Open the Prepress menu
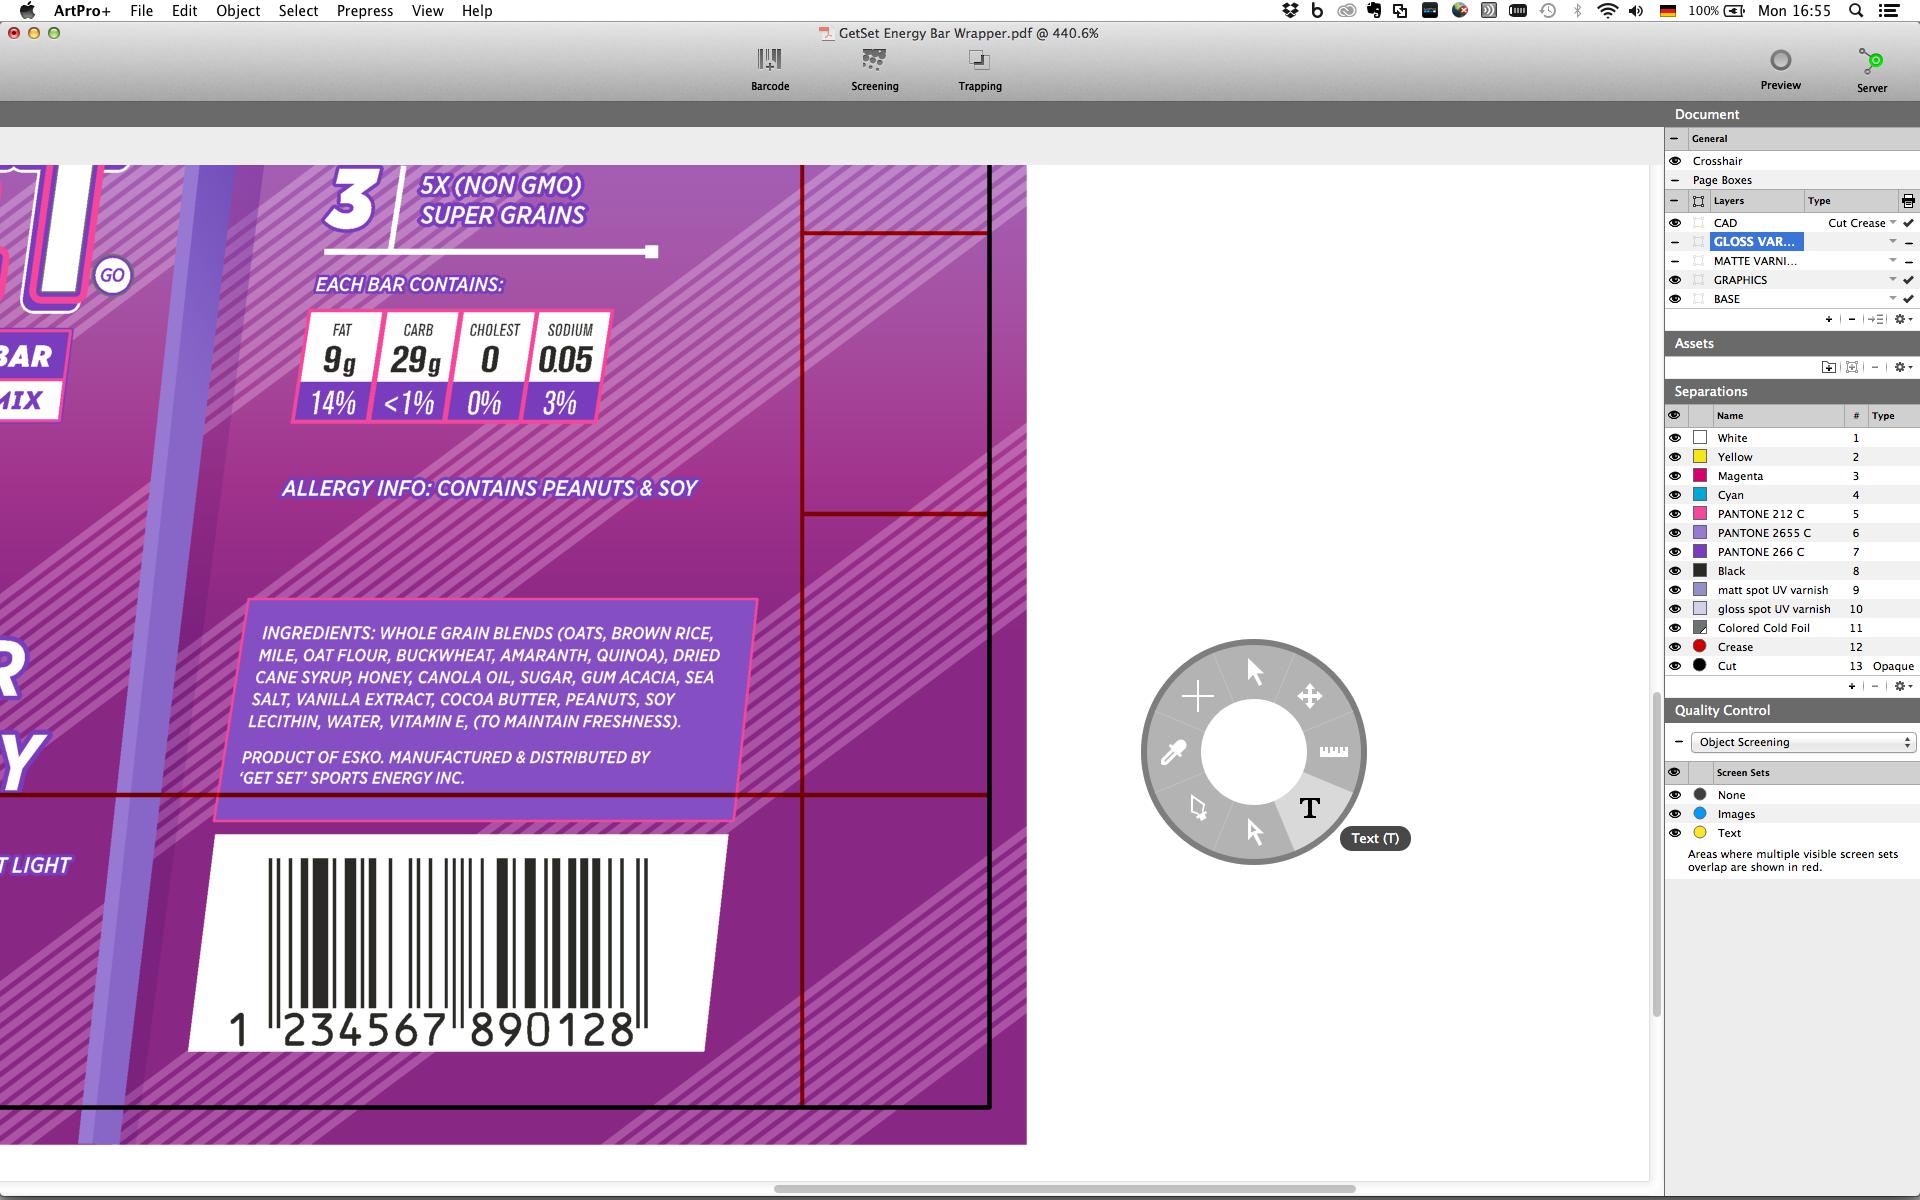 [x=364, y=11]
